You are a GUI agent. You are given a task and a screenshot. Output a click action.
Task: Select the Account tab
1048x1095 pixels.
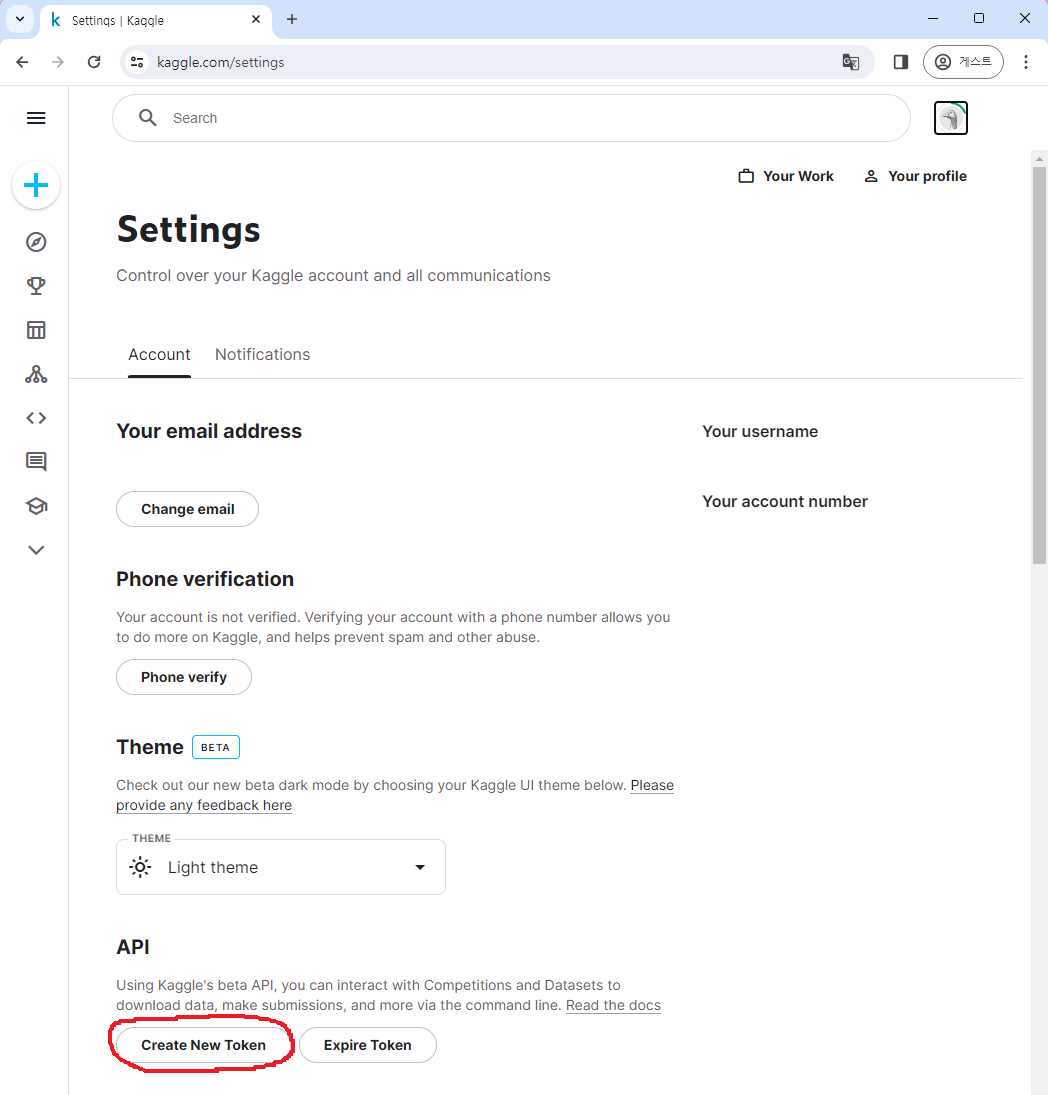tap(159, 355)
